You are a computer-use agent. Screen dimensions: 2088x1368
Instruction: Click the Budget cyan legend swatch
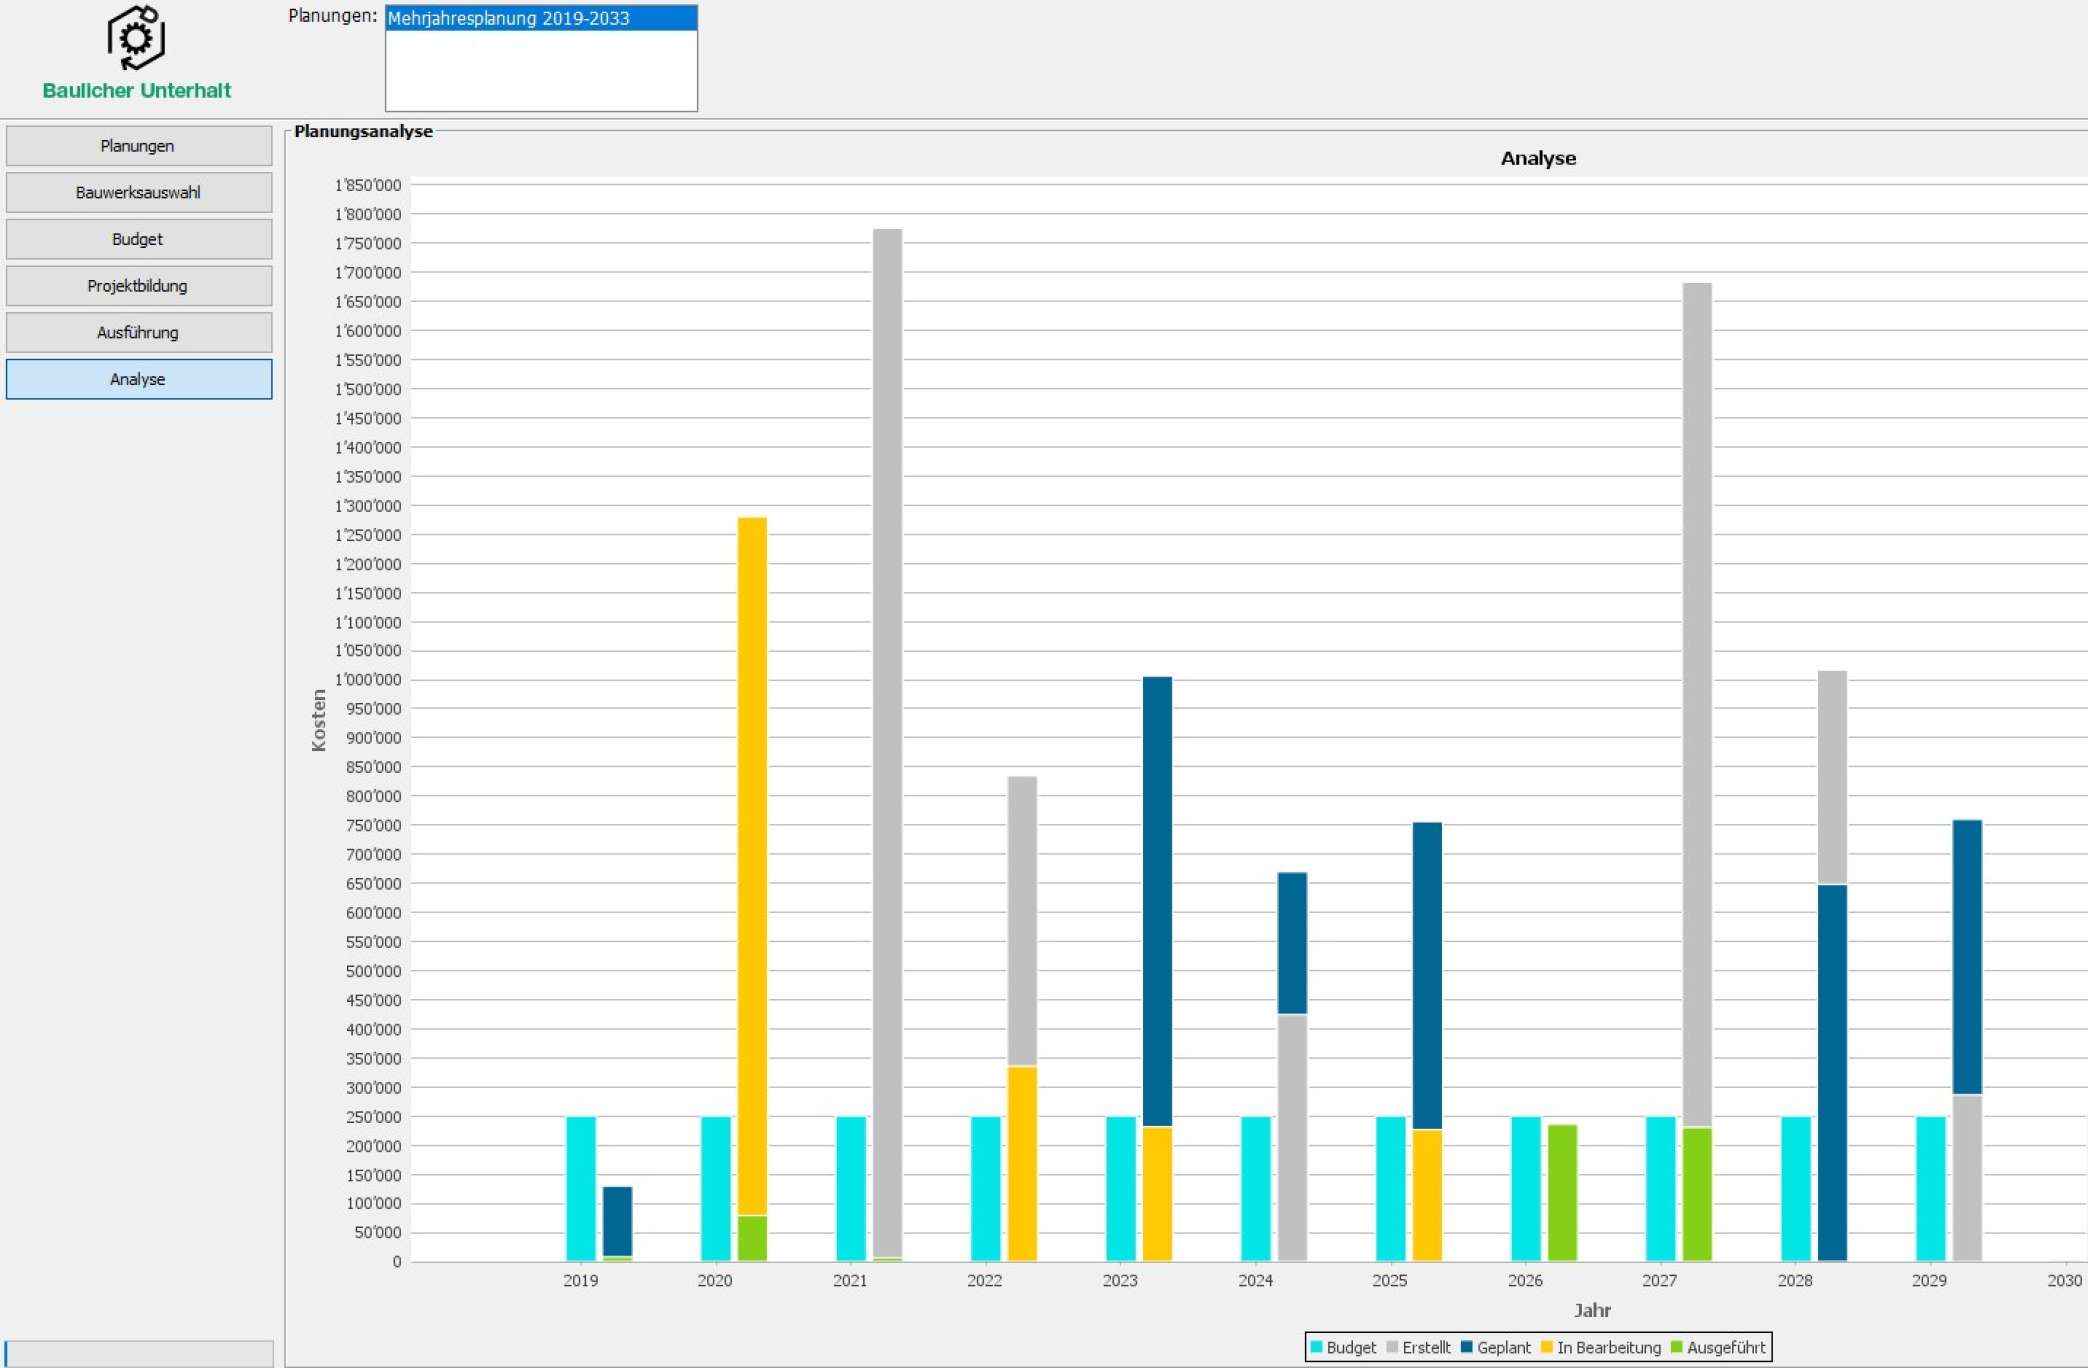coord(1317,1347)
